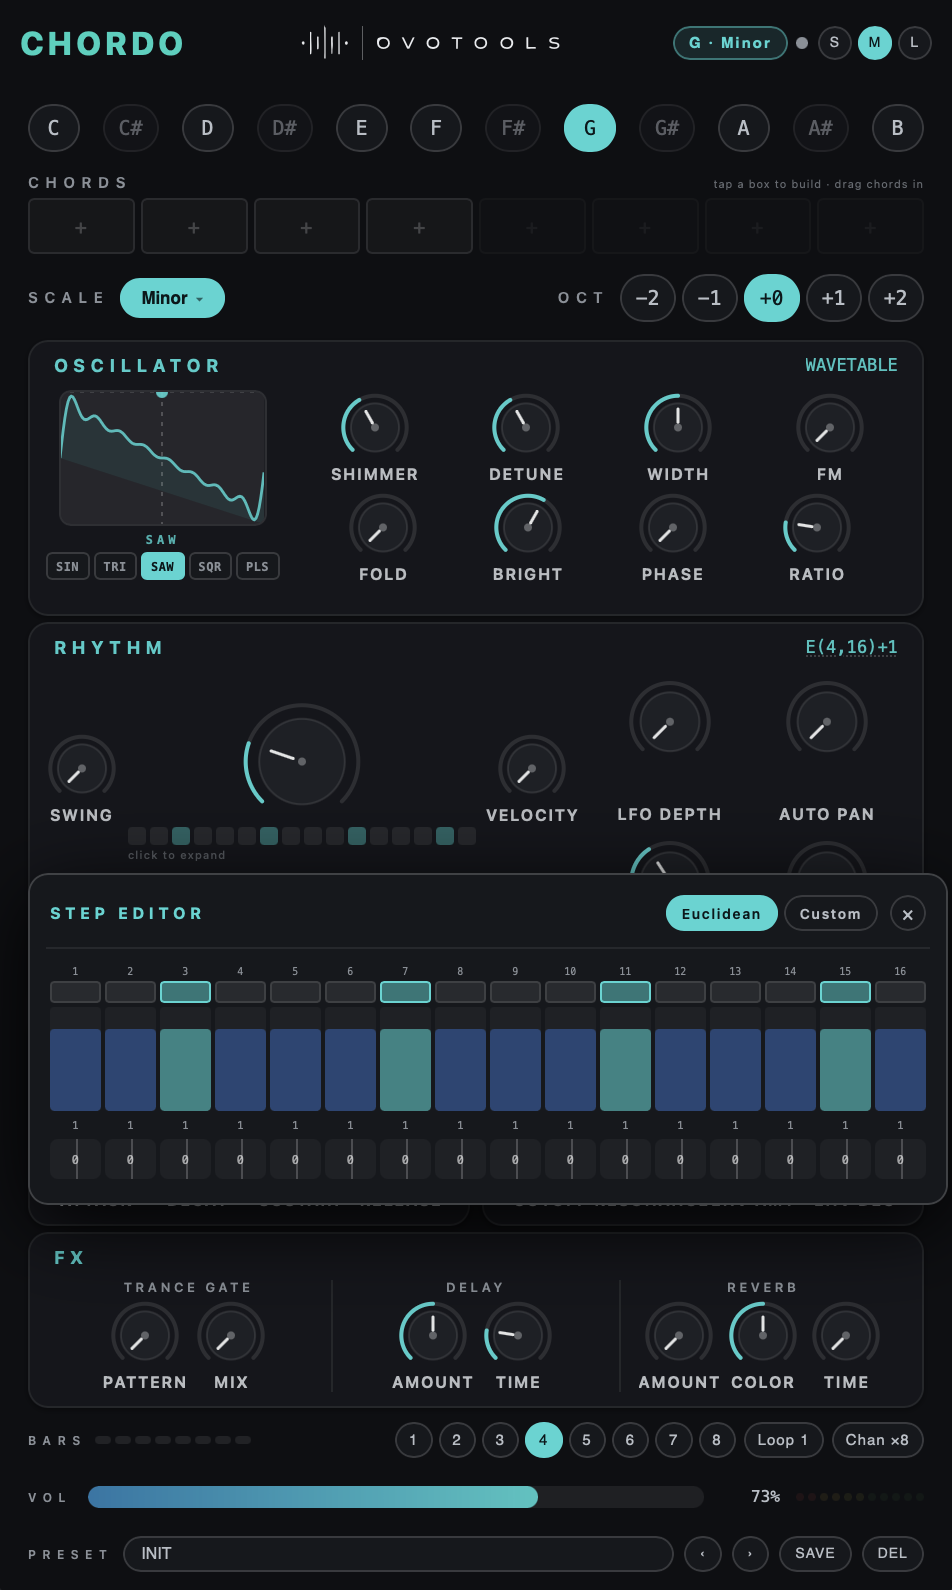The image size is (952, 1590).
Task: Open the INIT preset name field
Action: 398,1554
